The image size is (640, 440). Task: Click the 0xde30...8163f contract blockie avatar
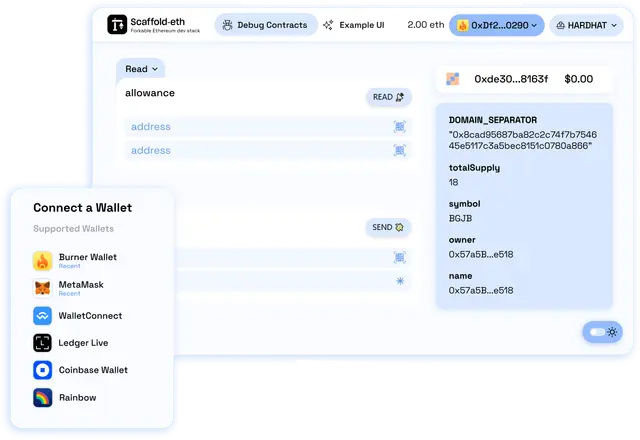click(452, 79)
